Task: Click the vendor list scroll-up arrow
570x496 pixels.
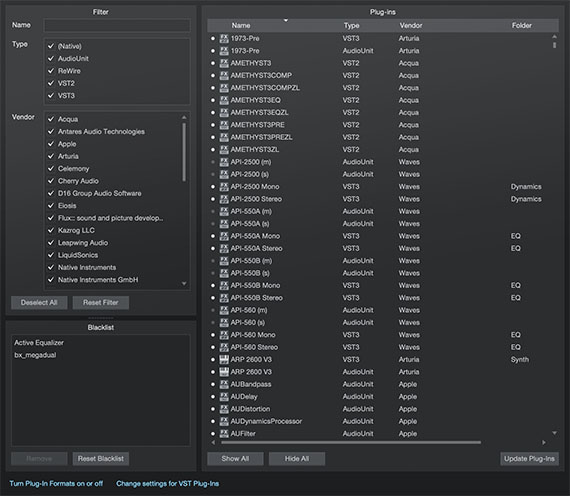Action: 184,117
